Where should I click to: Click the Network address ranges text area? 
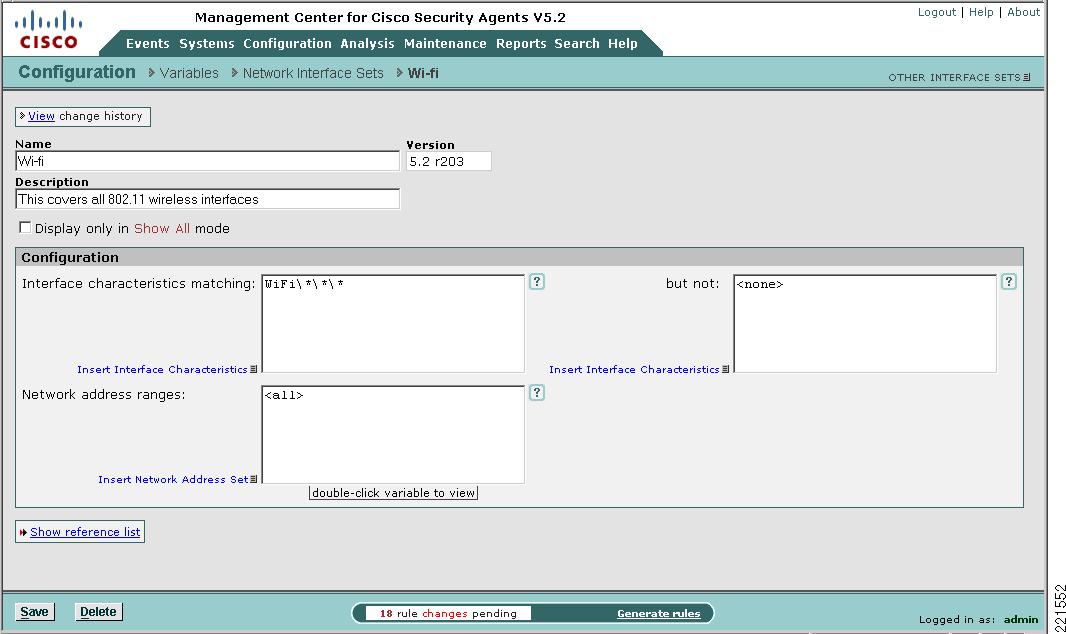393,434
